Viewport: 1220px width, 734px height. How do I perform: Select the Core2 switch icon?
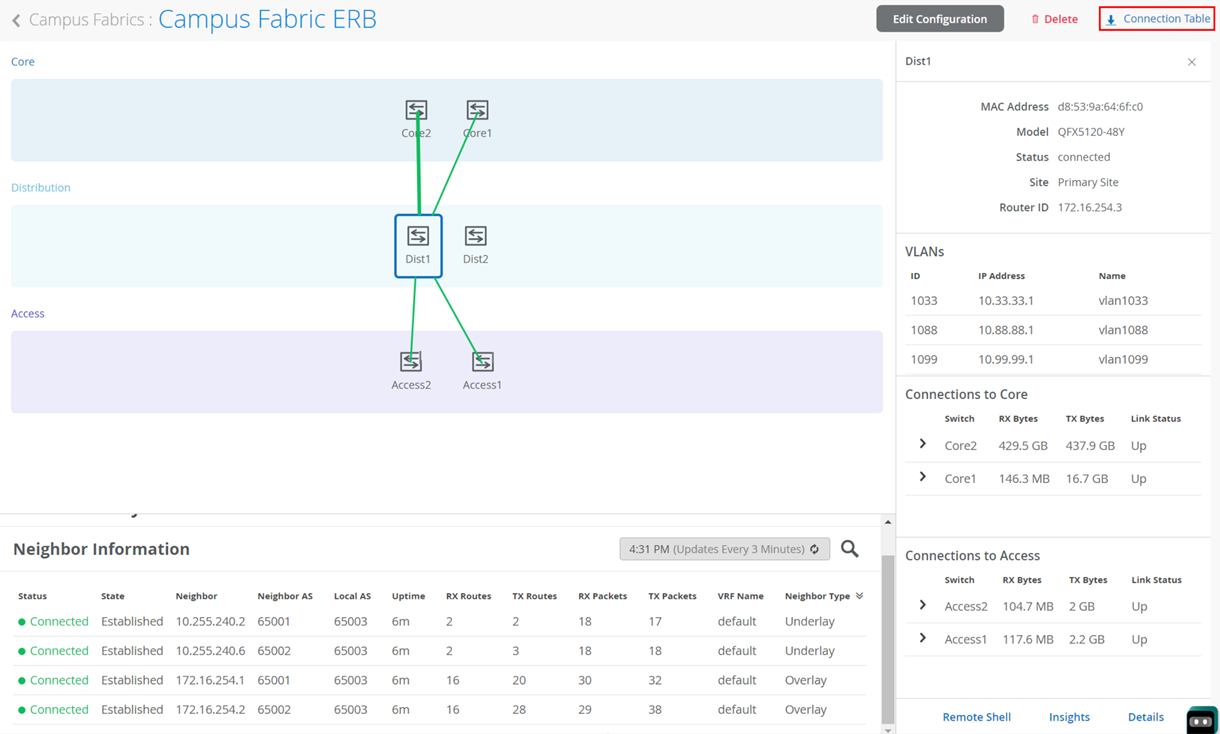click(x=416, y=110)
